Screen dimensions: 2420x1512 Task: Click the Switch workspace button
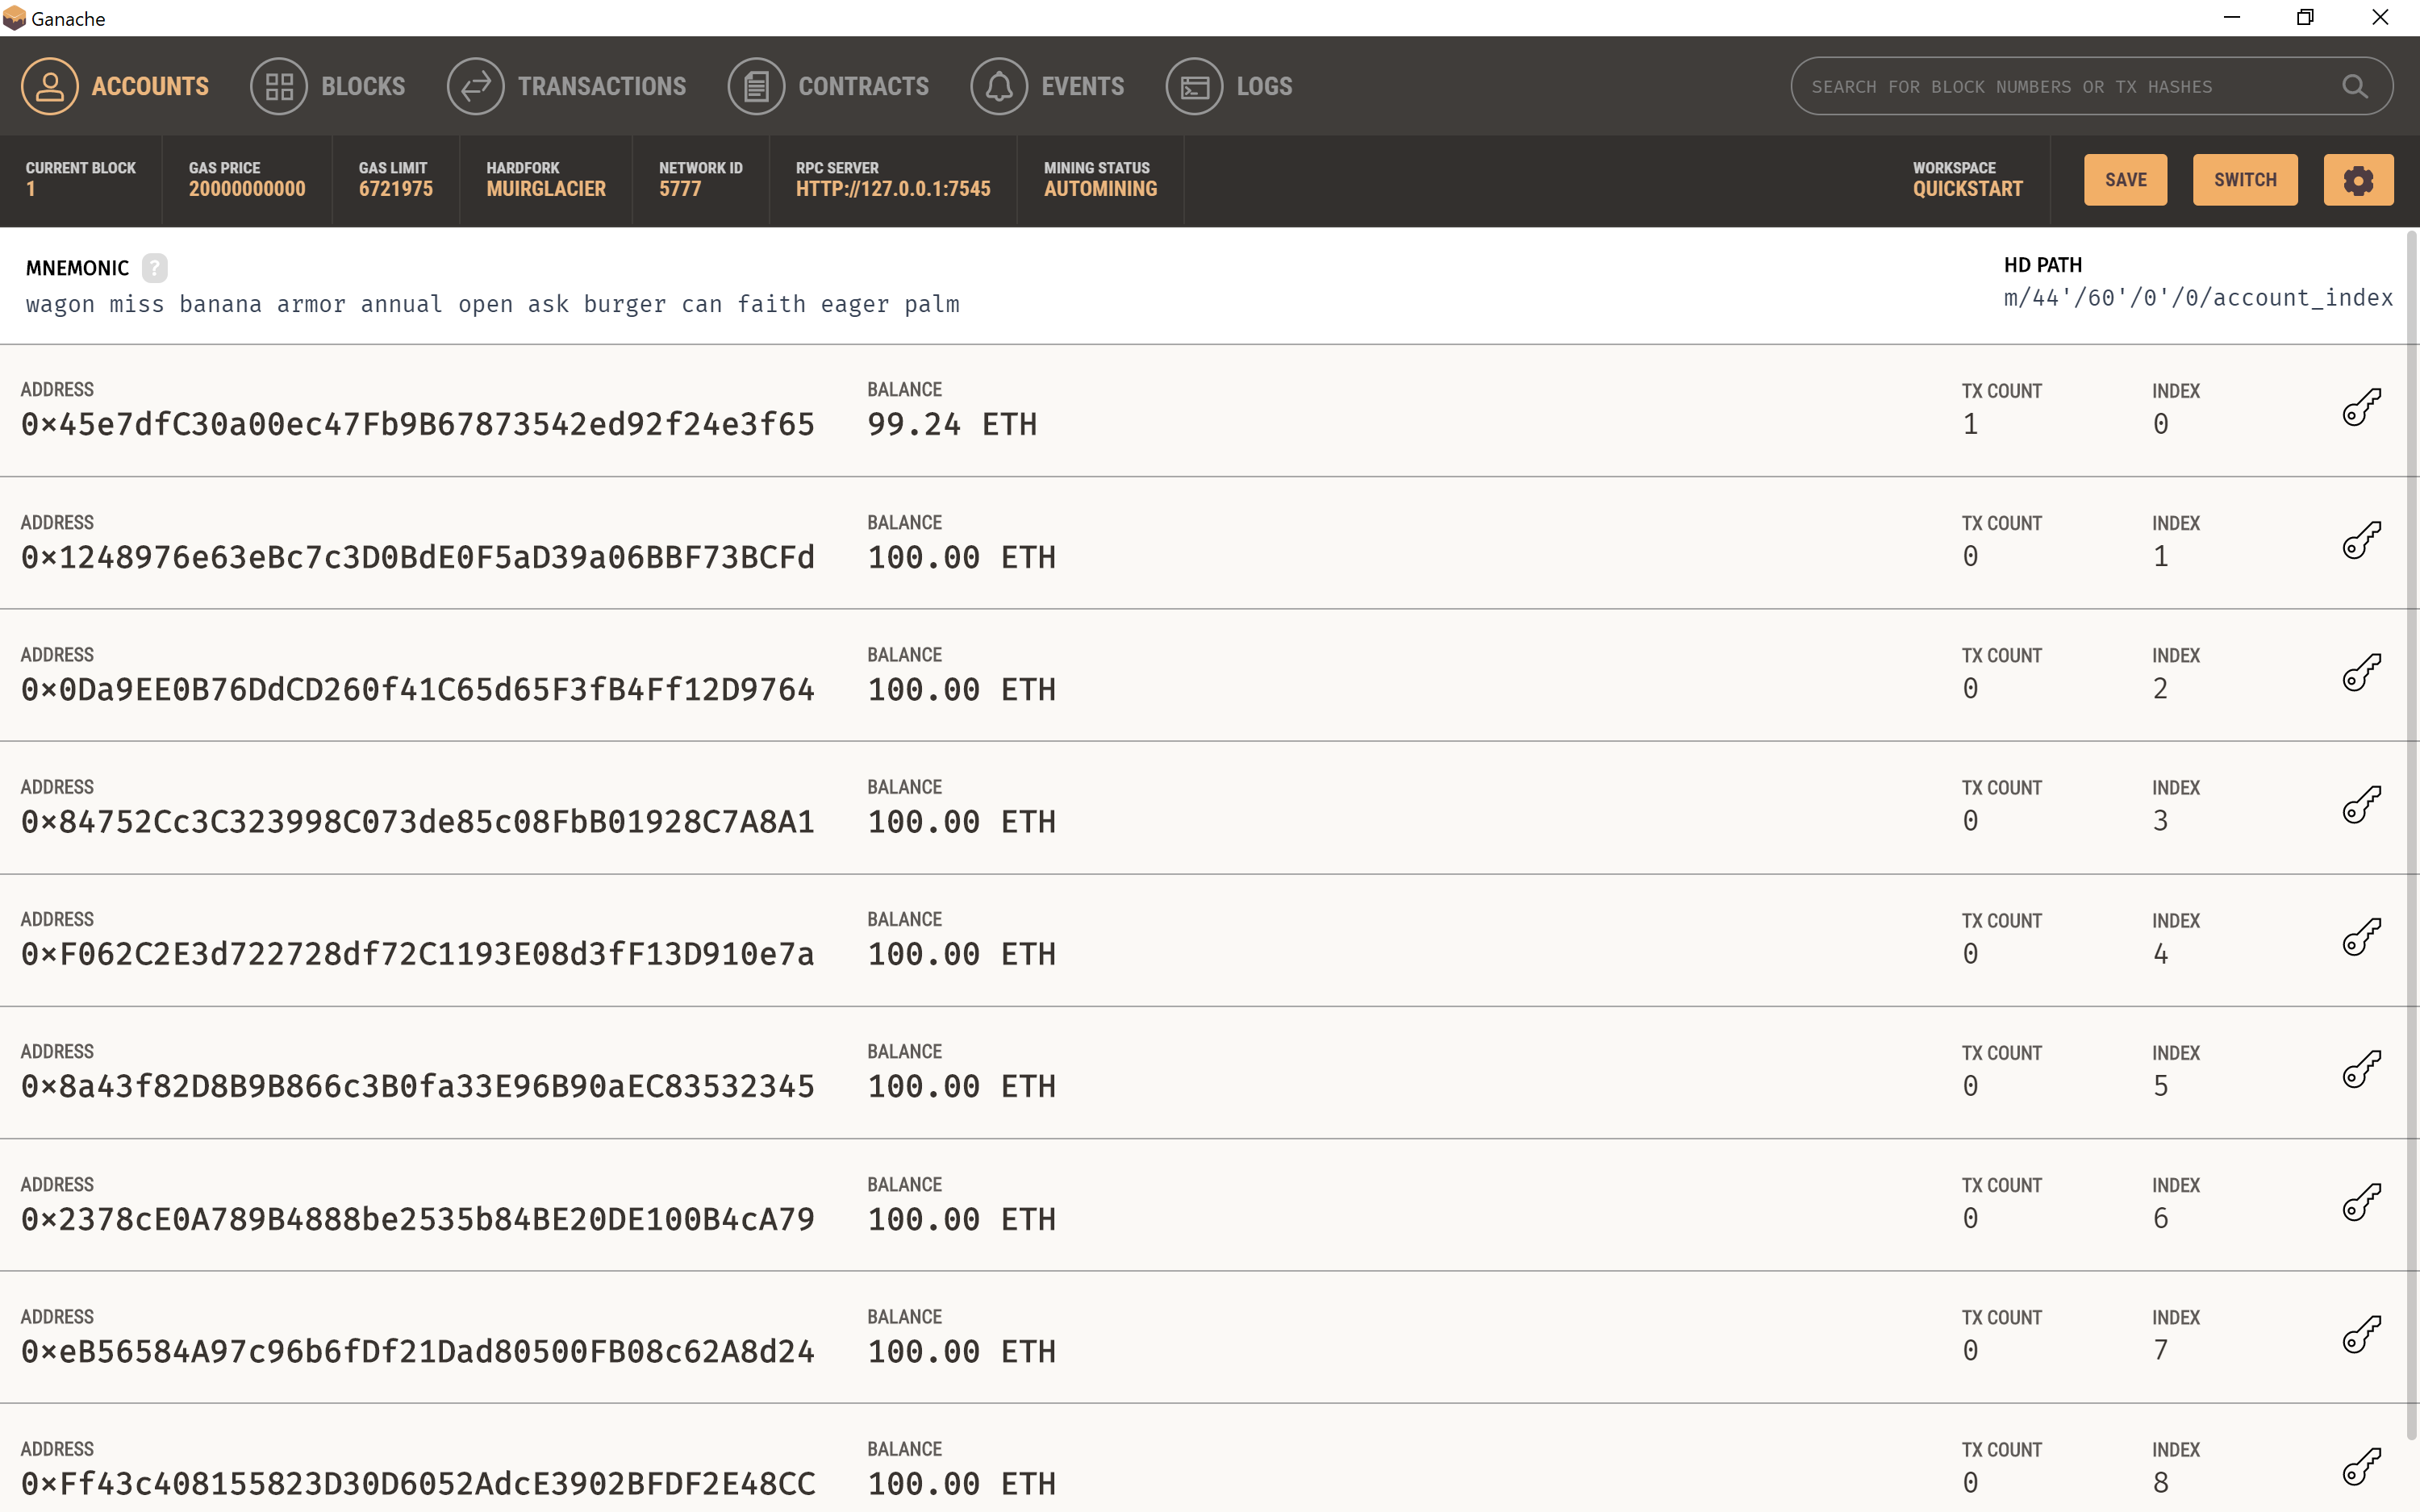[x=2245, y=180]
